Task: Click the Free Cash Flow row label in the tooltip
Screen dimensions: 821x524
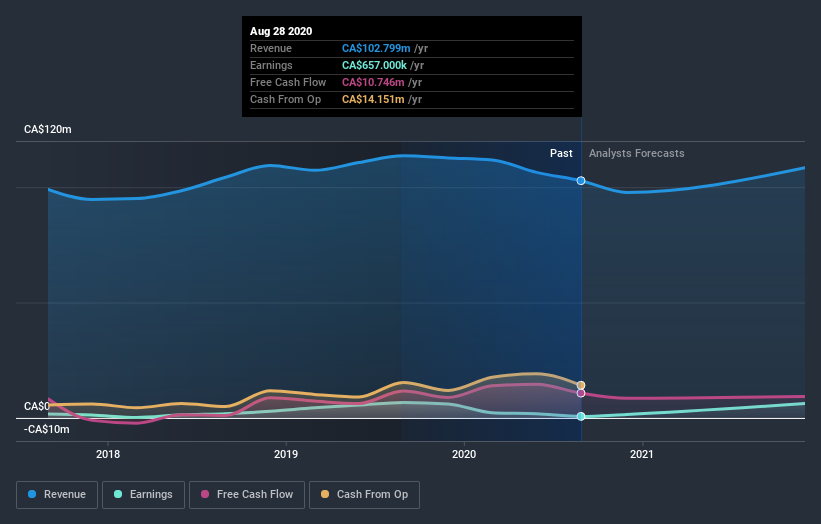Action: tap(288, 82)
